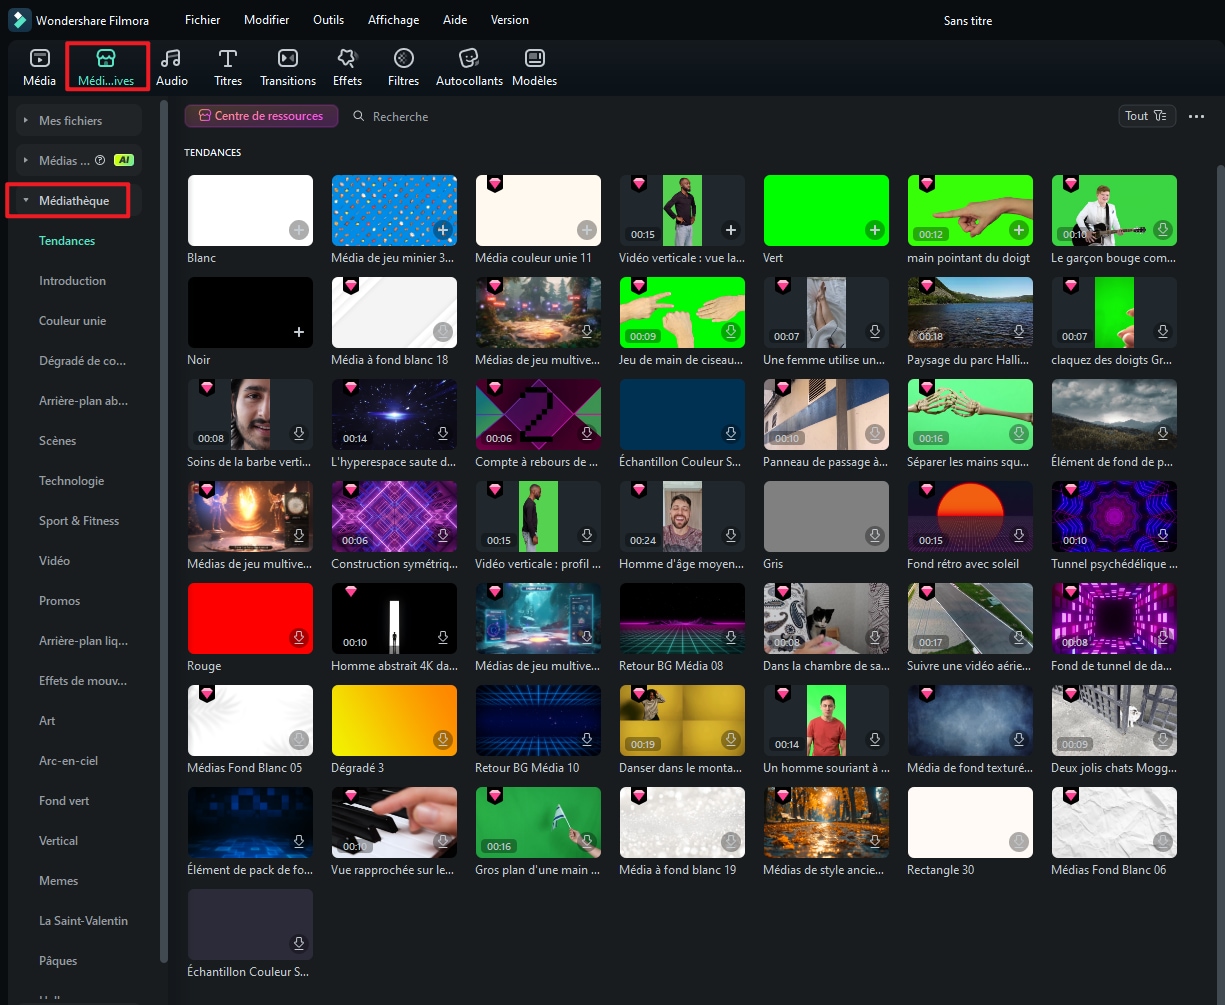The height and width of the screenshot is (1005, 1225).
Task: Select the Deux jolis chats Mogg thumbnail
Action: [x=1114, y=720]
